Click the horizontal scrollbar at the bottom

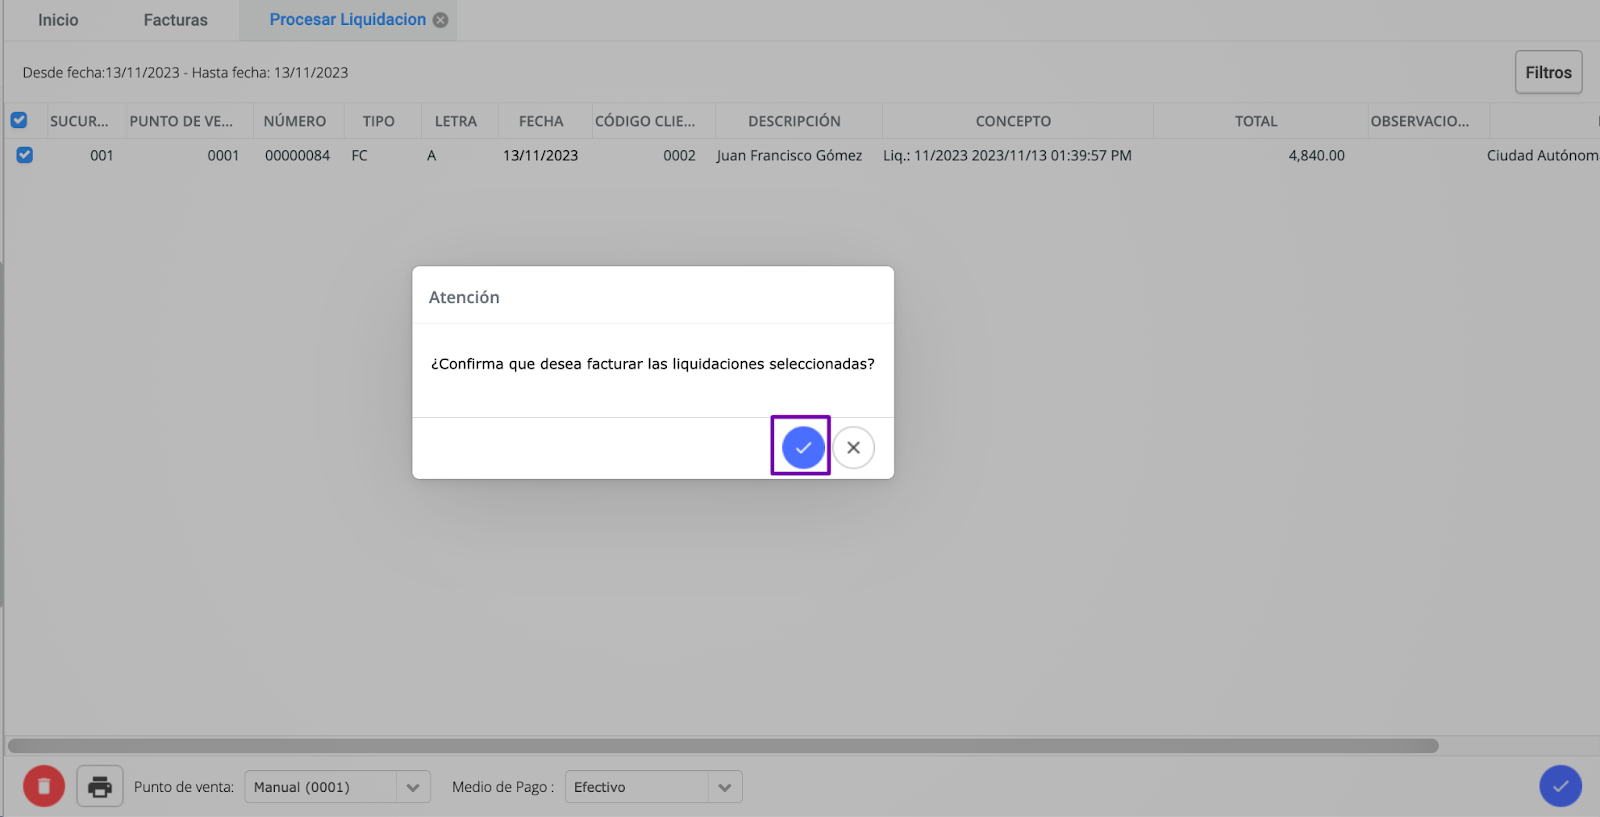coord(723,746)
